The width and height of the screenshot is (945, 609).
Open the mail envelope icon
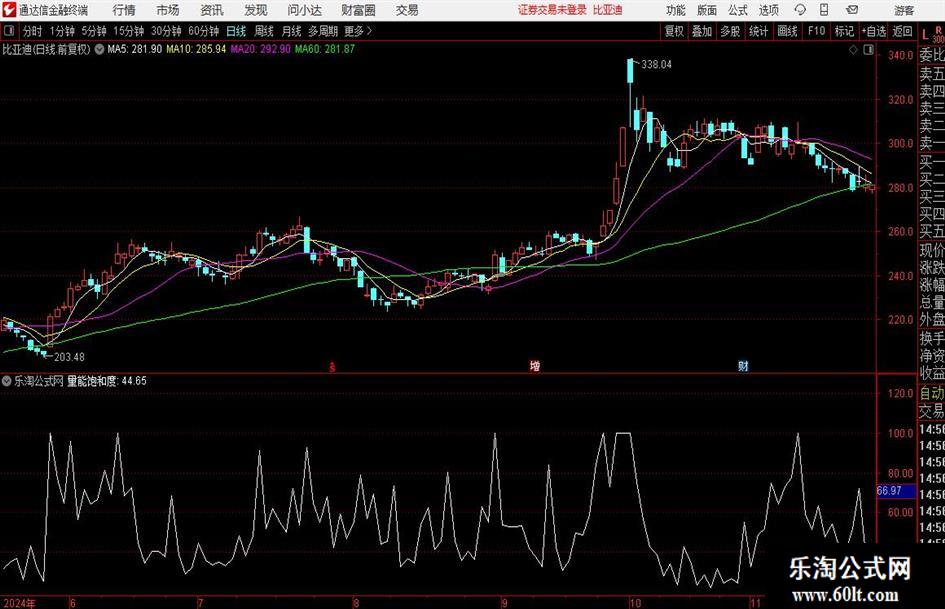coord(852,10)
